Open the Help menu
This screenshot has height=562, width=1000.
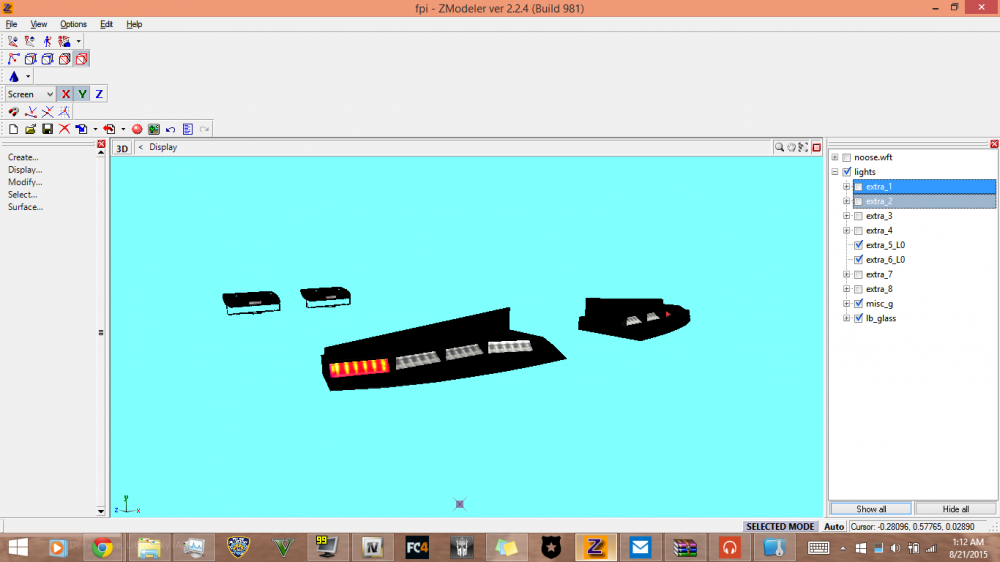134,24
